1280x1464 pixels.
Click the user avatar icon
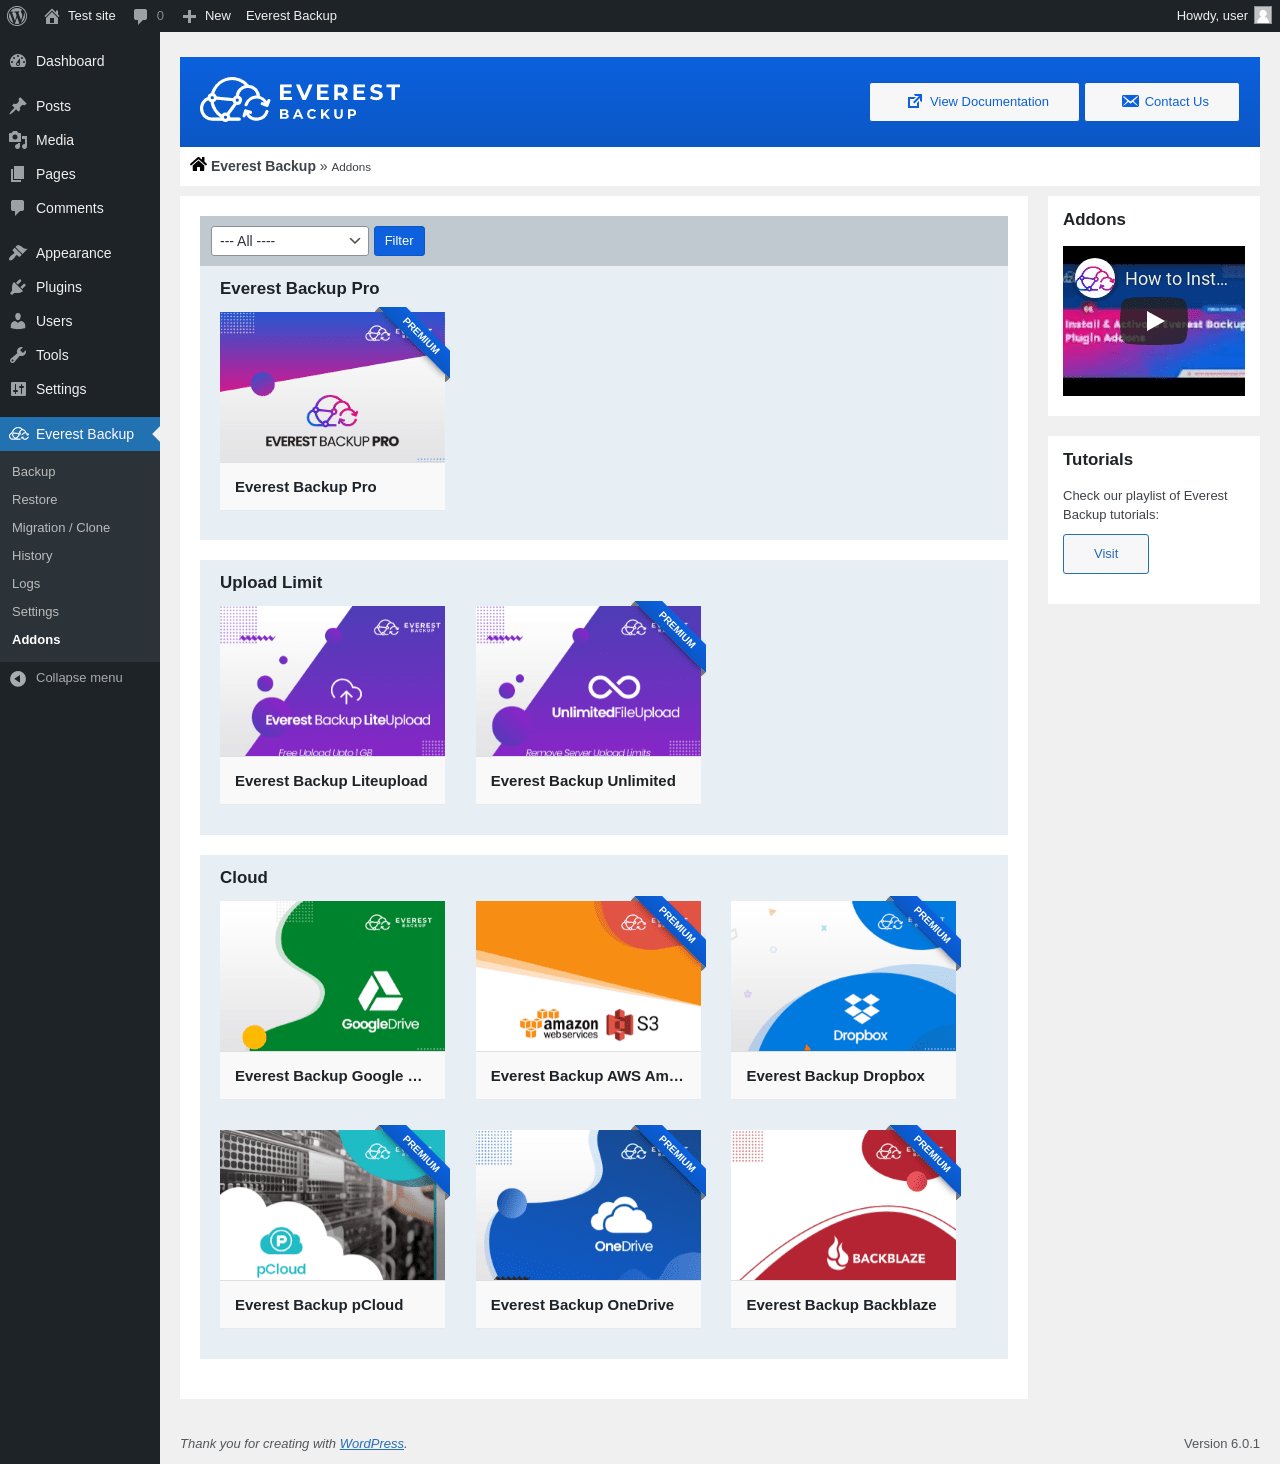click(x=1263, y=15)
